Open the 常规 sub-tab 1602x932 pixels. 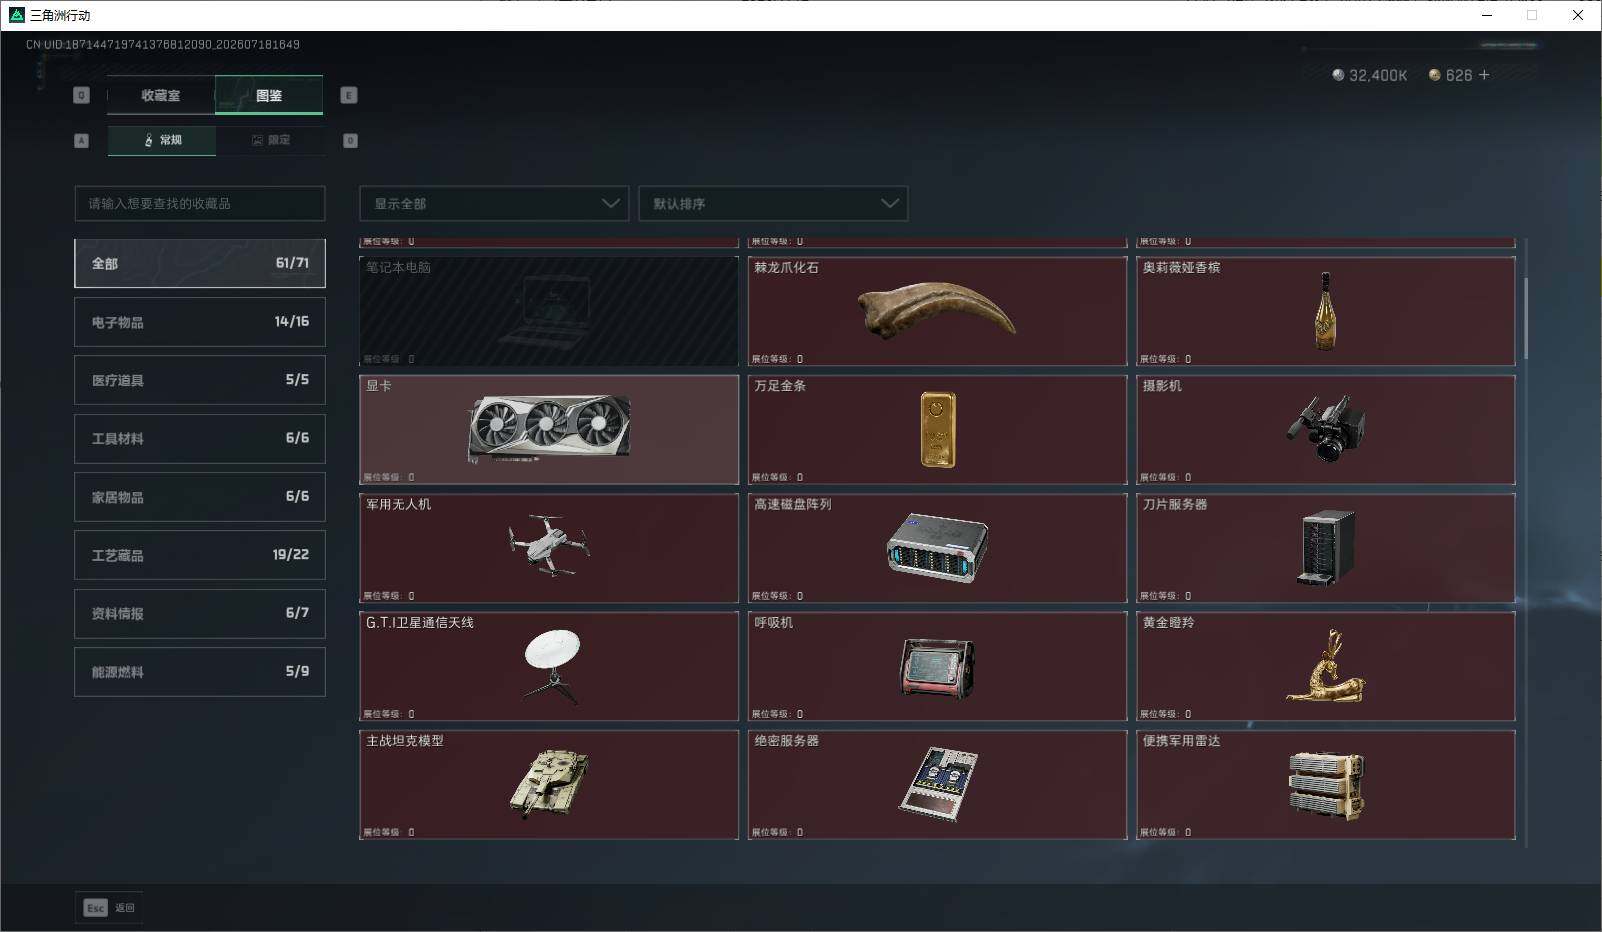[x=162, y=140]
